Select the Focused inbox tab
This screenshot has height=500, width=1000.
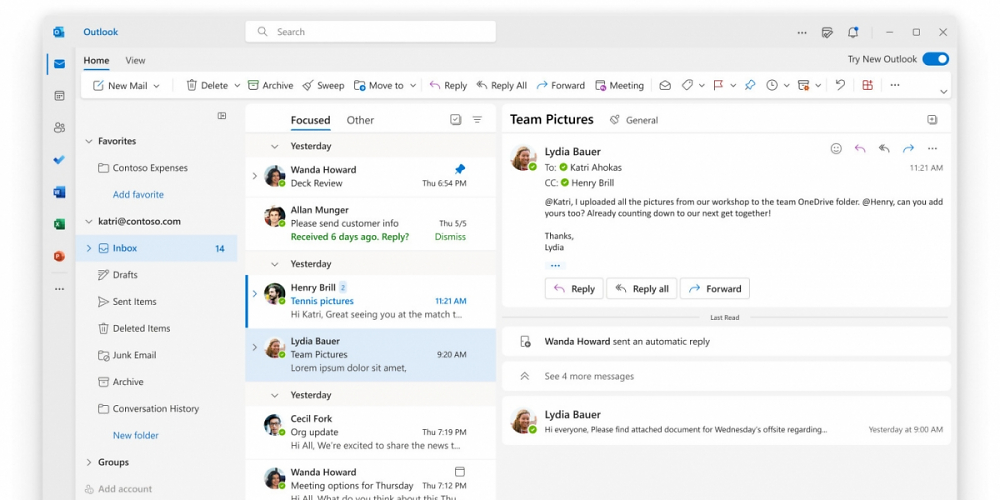pos(311,120)
